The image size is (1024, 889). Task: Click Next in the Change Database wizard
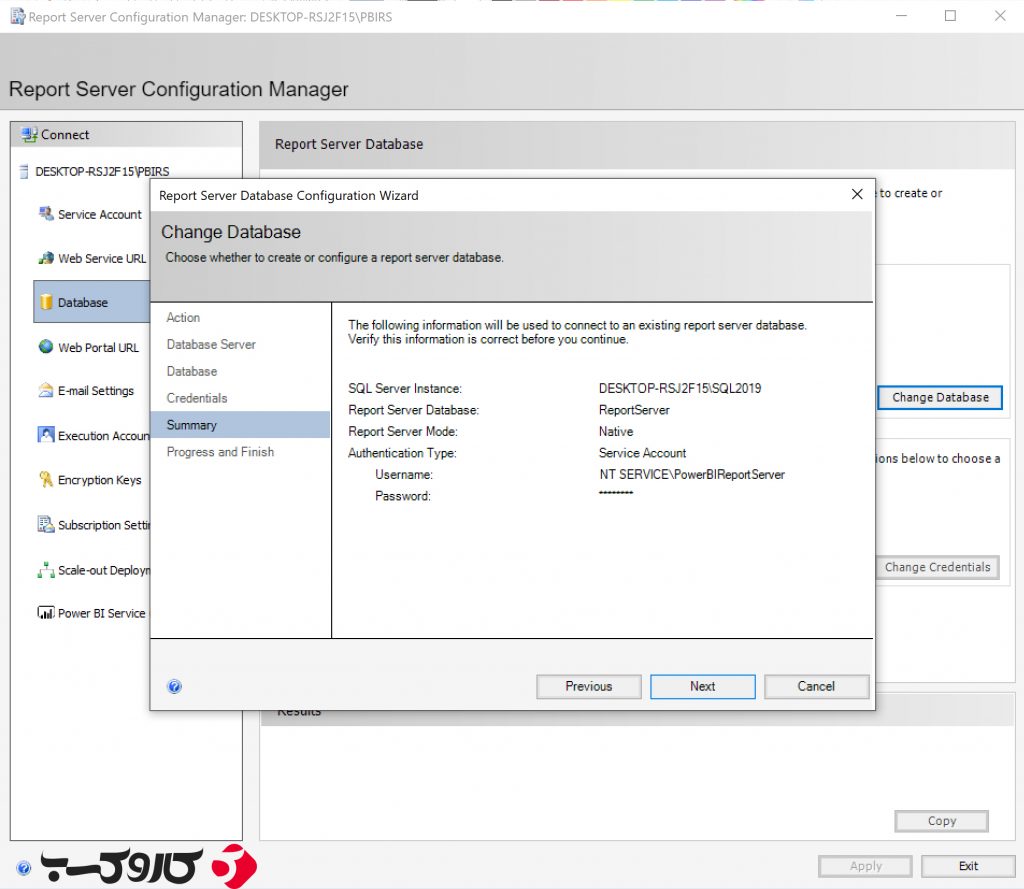click(702, 686)
